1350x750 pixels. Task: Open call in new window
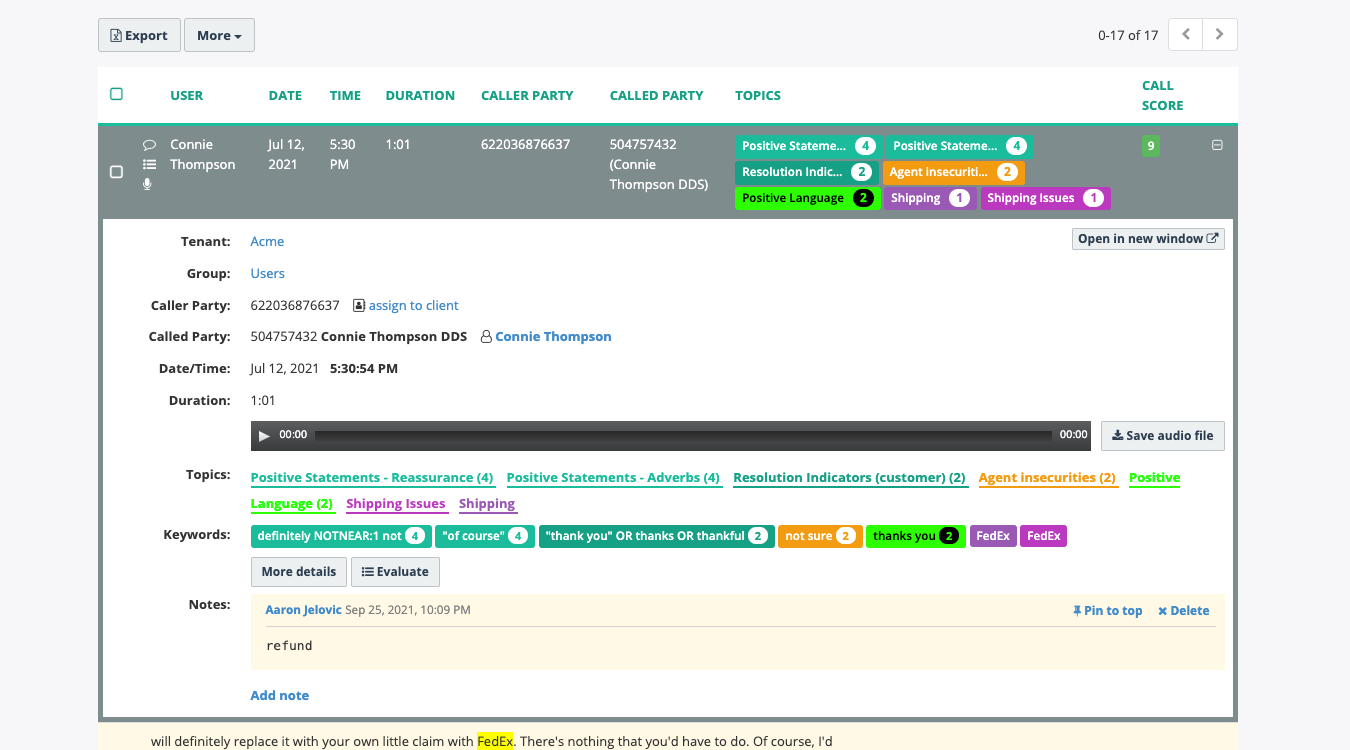tap(1148, 239)
